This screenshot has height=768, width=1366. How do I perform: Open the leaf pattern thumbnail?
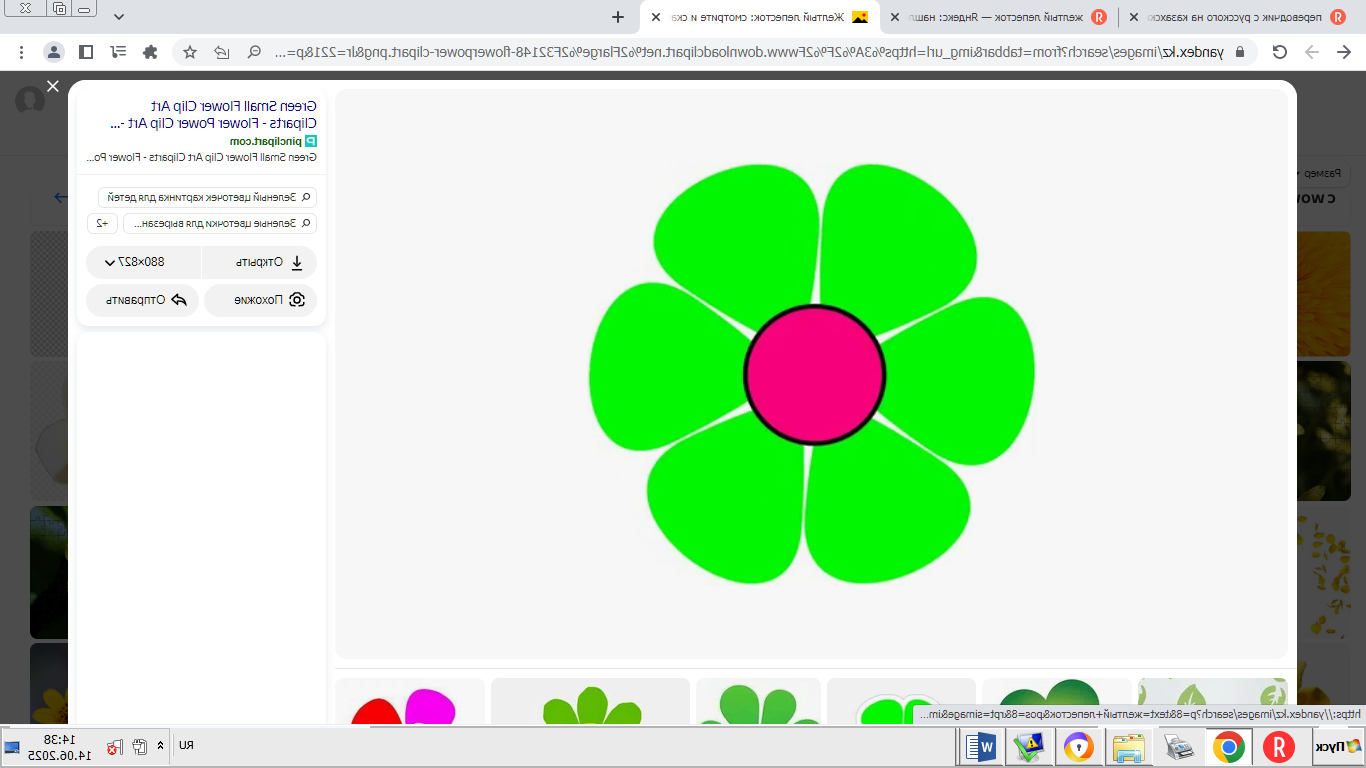pos(1212,702)
